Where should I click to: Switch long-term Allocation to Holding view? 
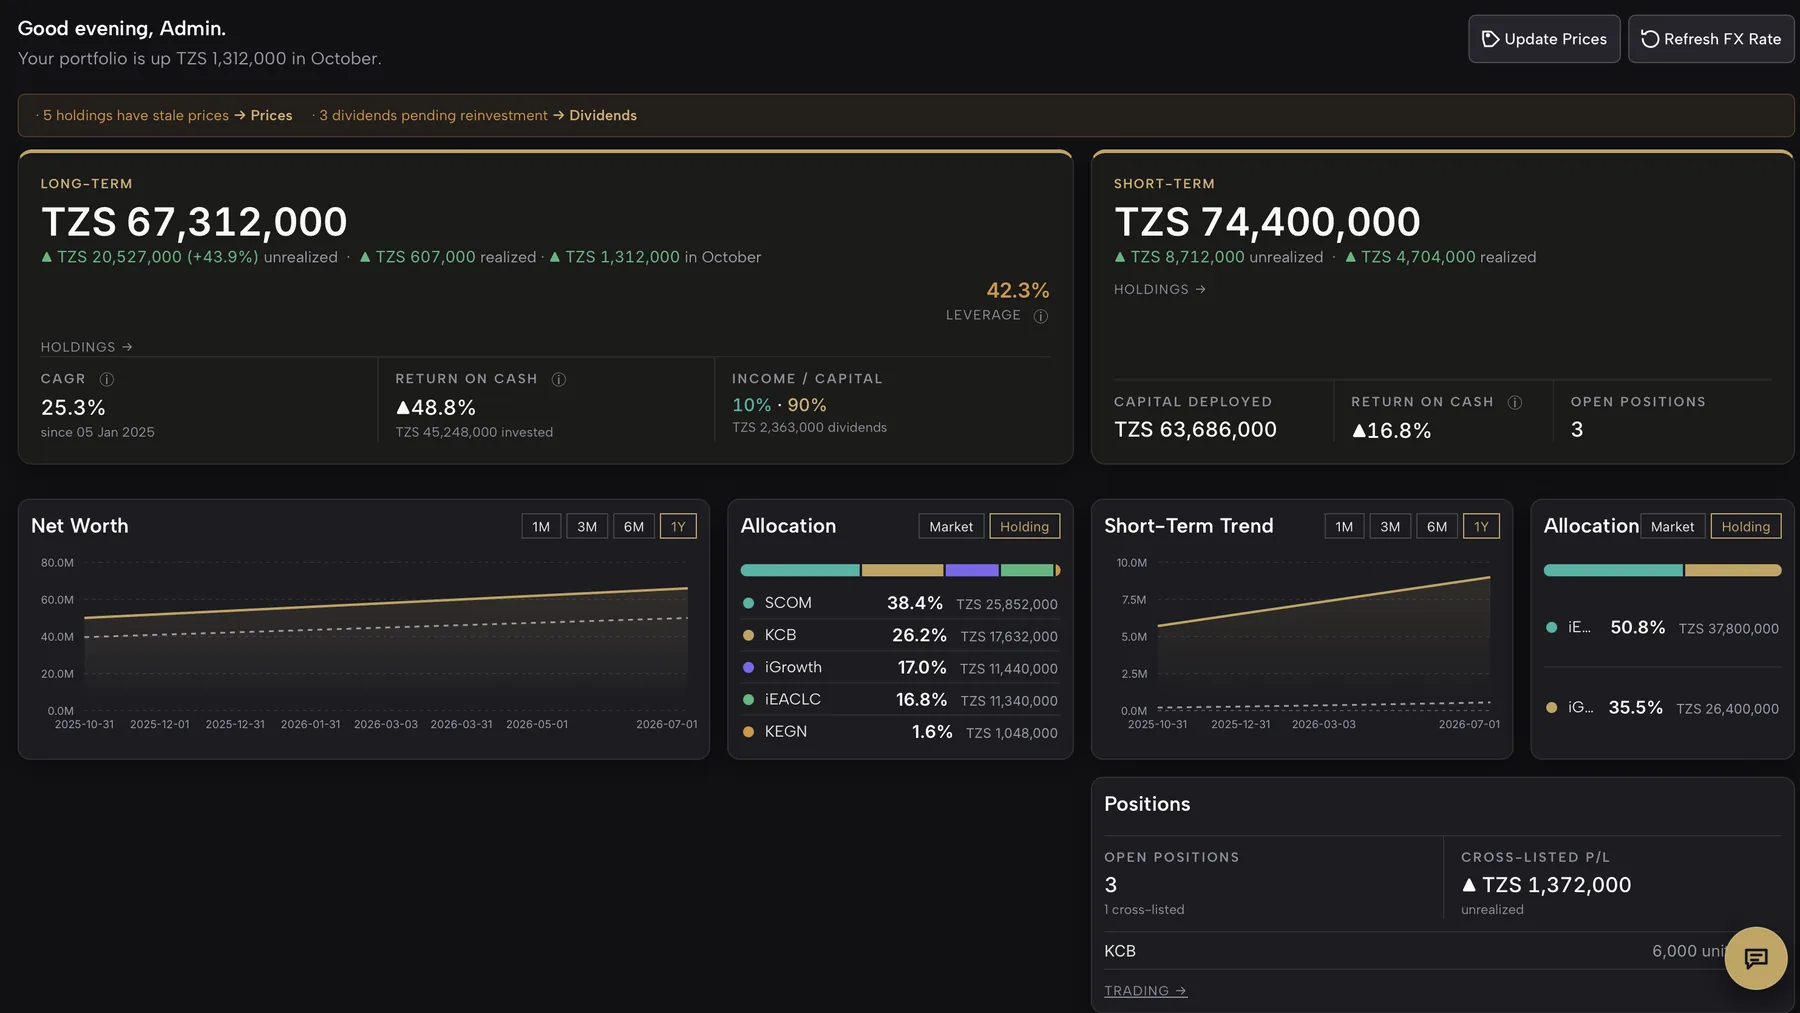(x=1024, y=527)
